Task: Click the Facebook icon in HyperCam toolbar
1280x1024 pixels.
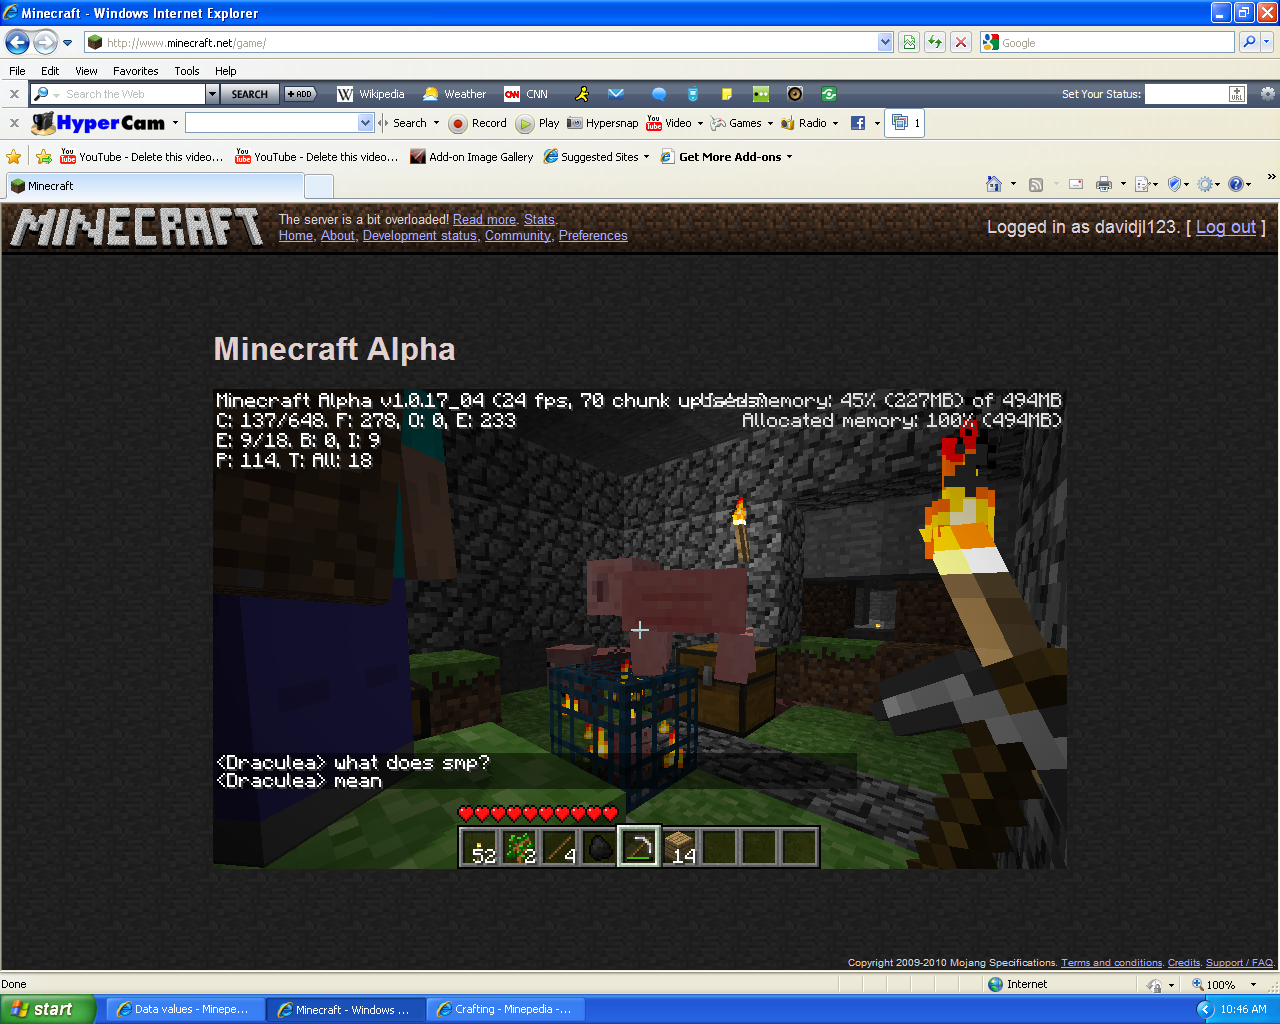Action: point(858,123)
